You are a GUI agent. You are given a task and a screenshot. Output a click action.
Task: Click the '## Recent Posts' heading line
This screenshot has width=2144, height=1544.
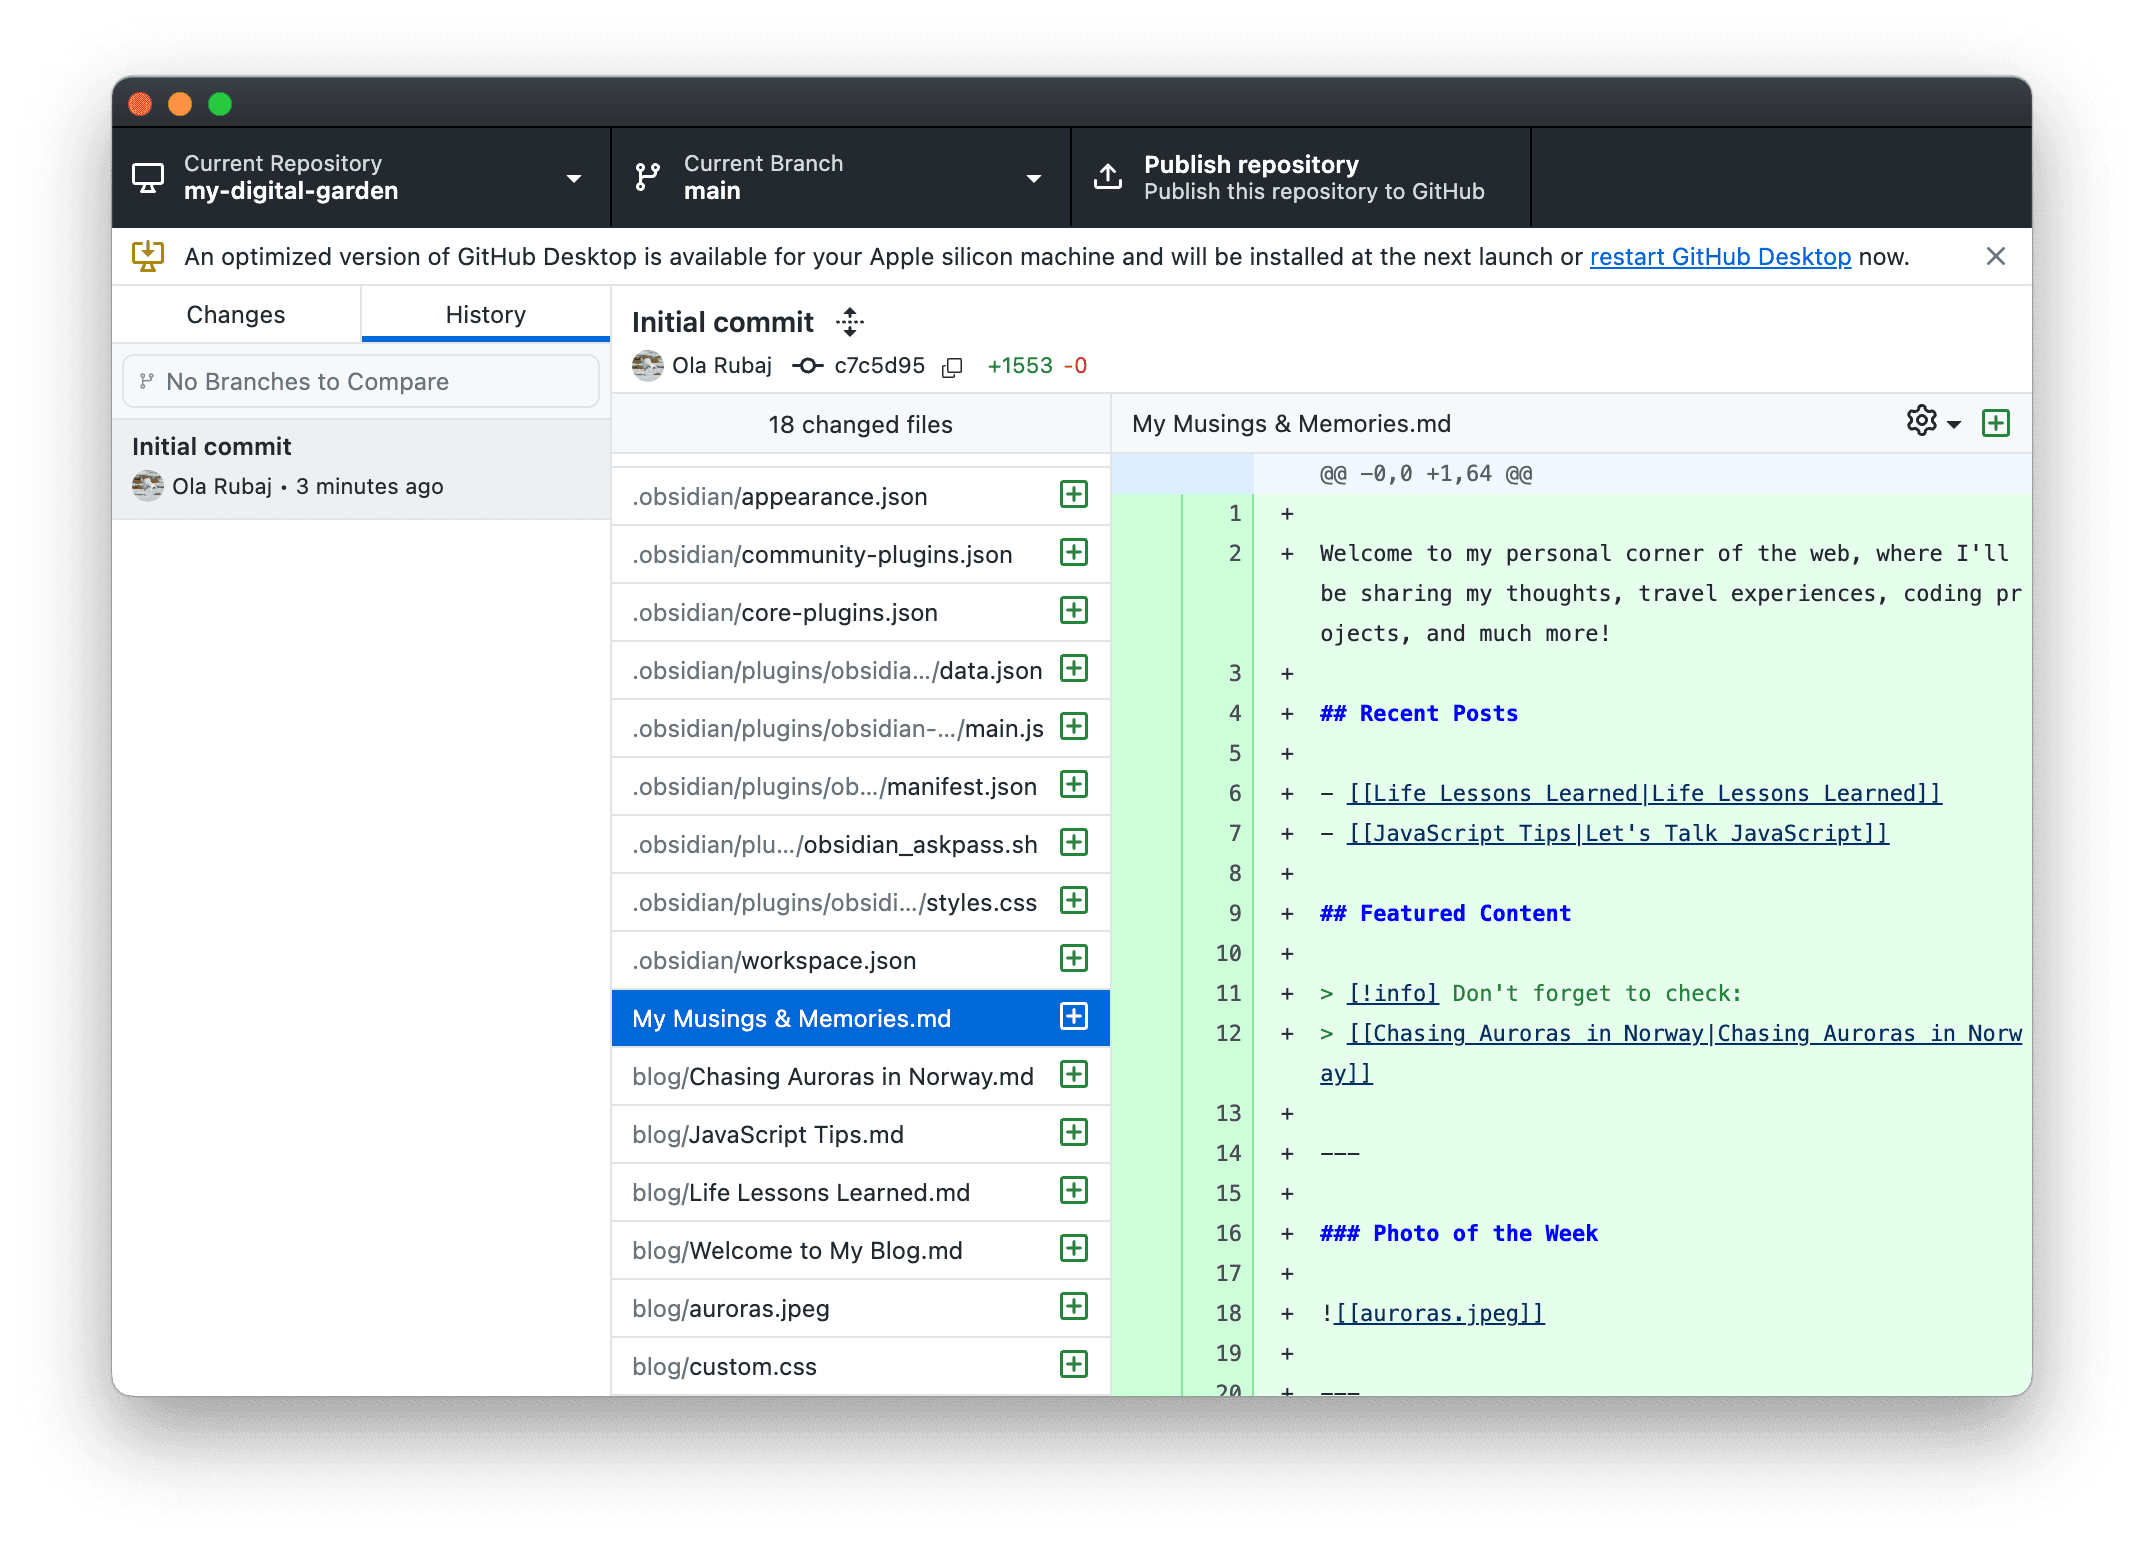[1419, 714]
